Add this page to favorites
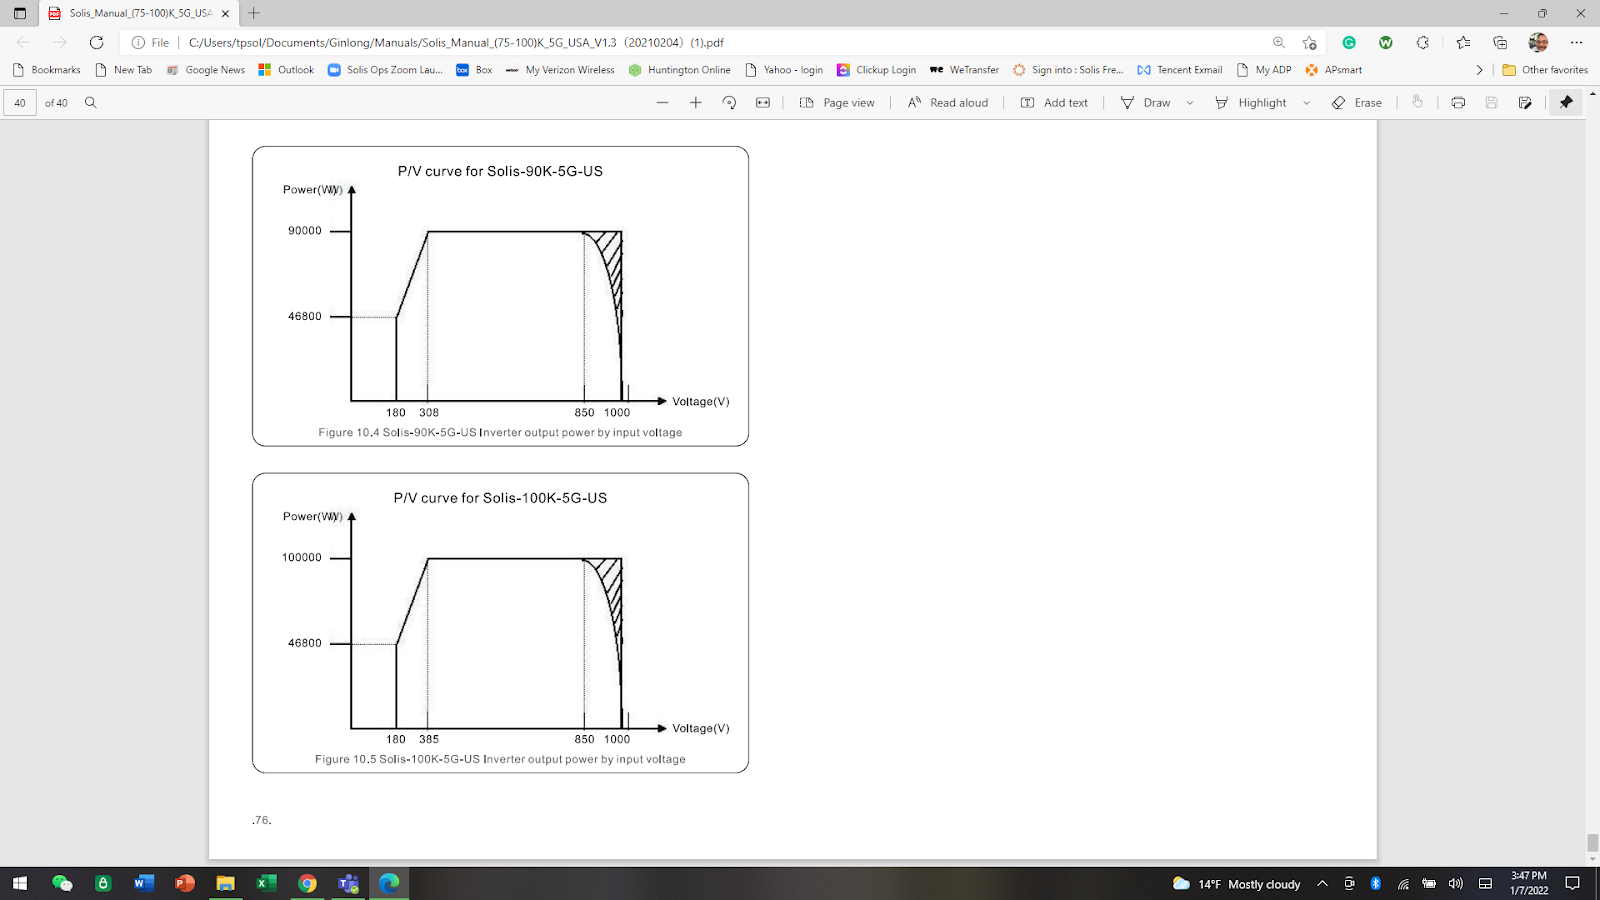 pos(1309,42)
